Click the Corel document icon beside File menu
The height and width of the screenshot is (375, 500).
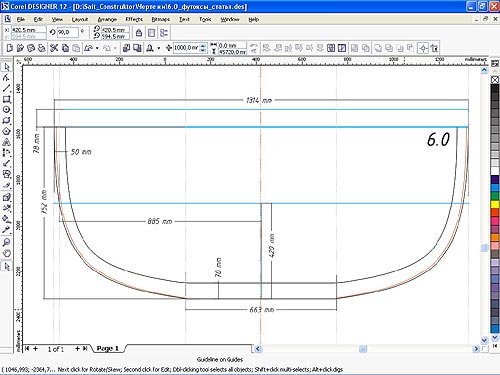pyautogui.click(x=7, y=19)
